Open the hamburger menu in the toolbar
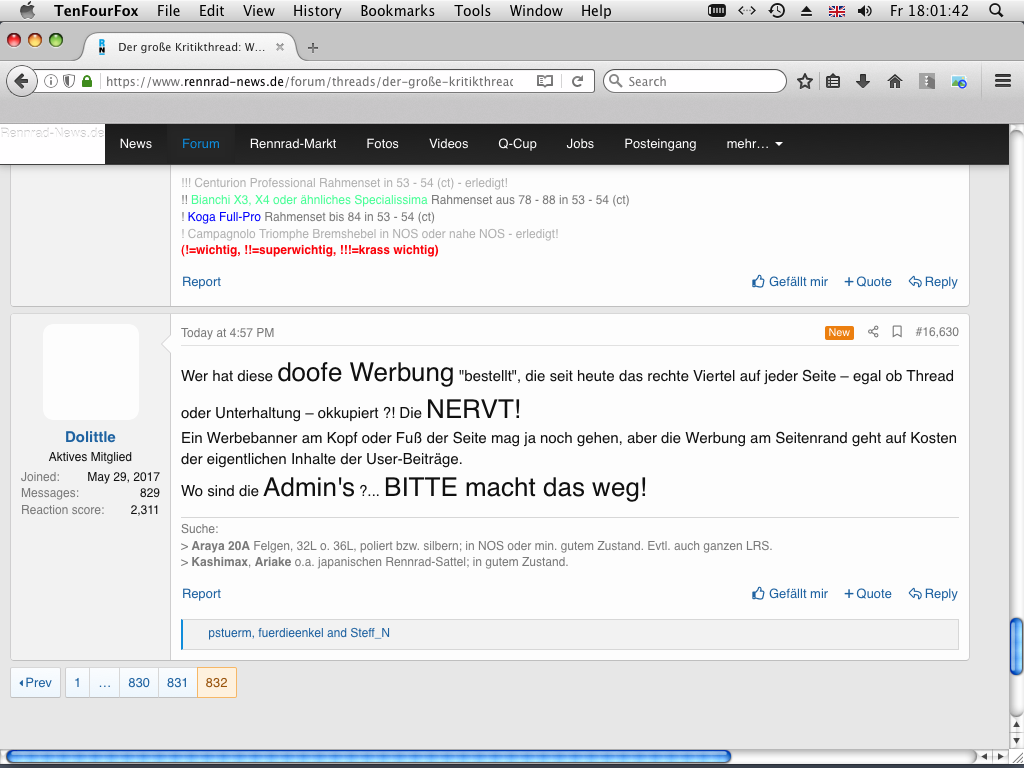1024x768 pixels. pos(1003,82)
